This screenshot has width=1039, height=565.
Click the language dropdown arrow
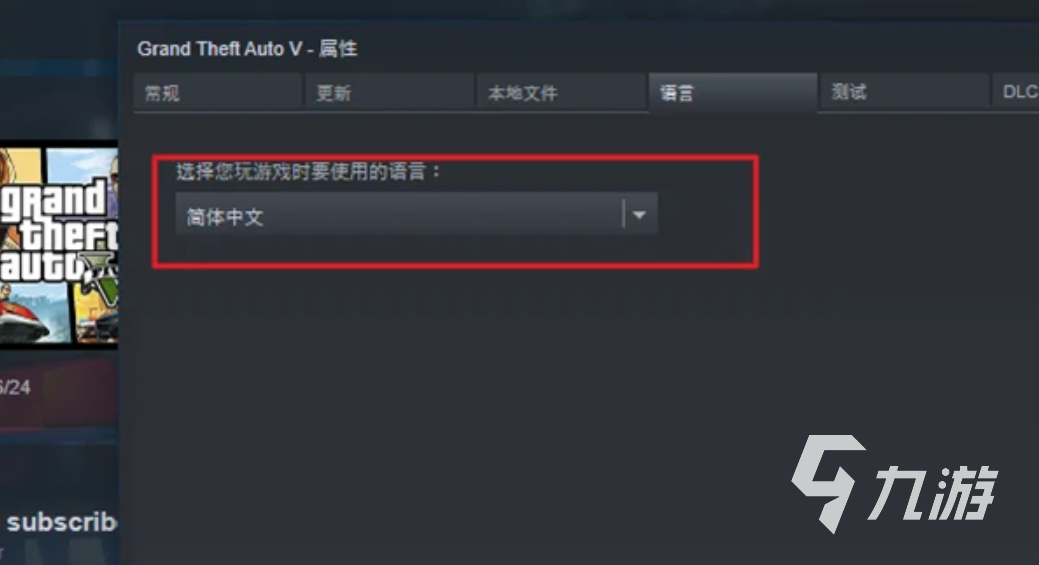coord(639,215)
